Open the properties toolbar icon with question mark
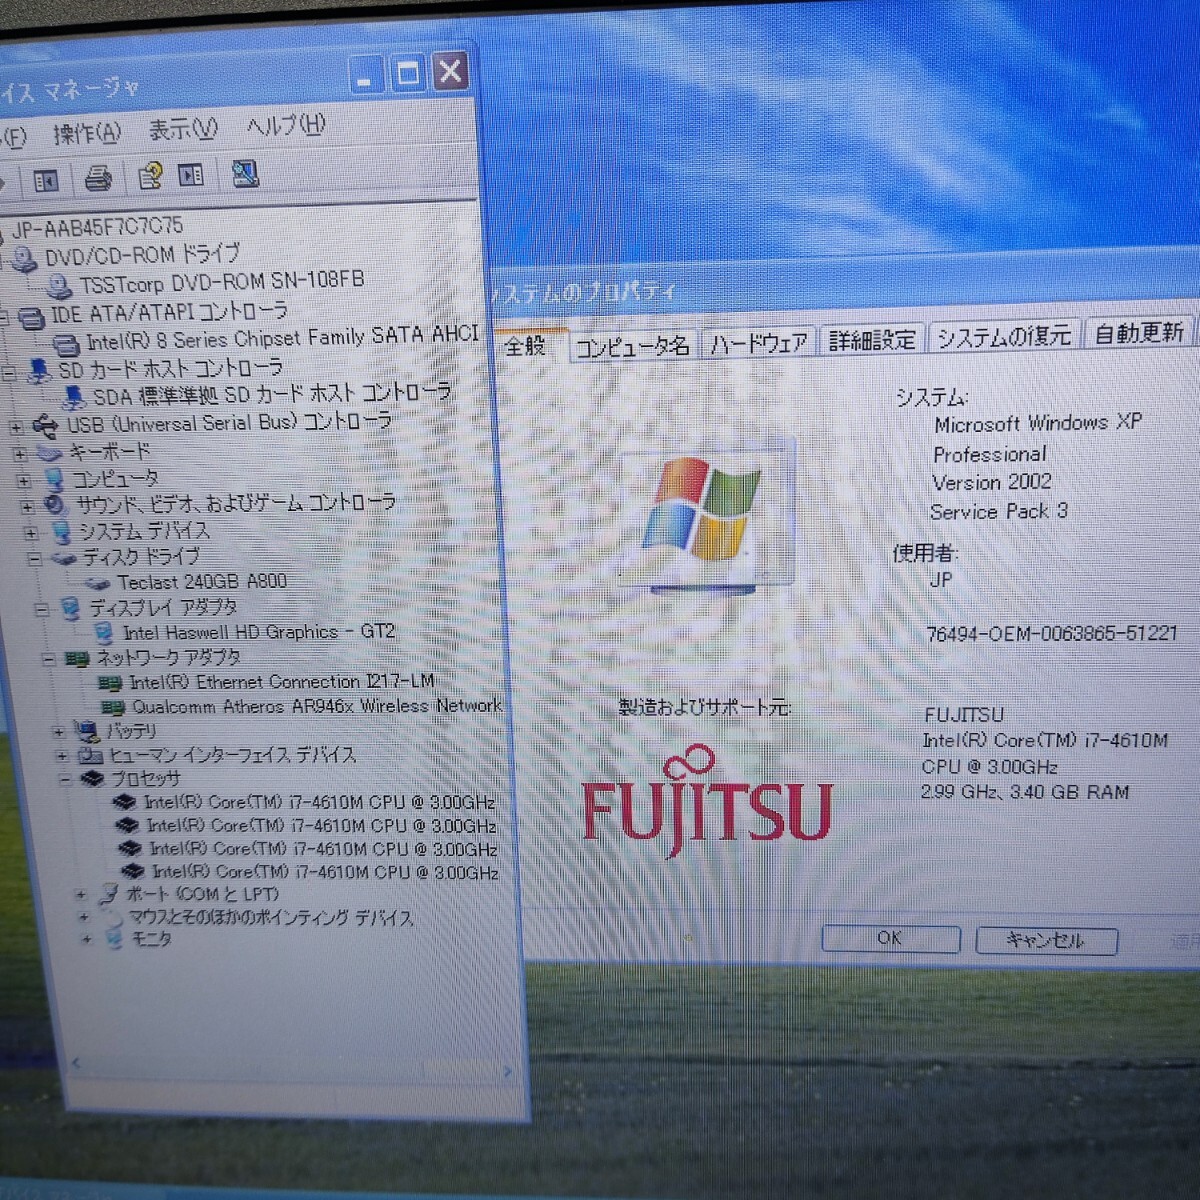 pos(150,177)
